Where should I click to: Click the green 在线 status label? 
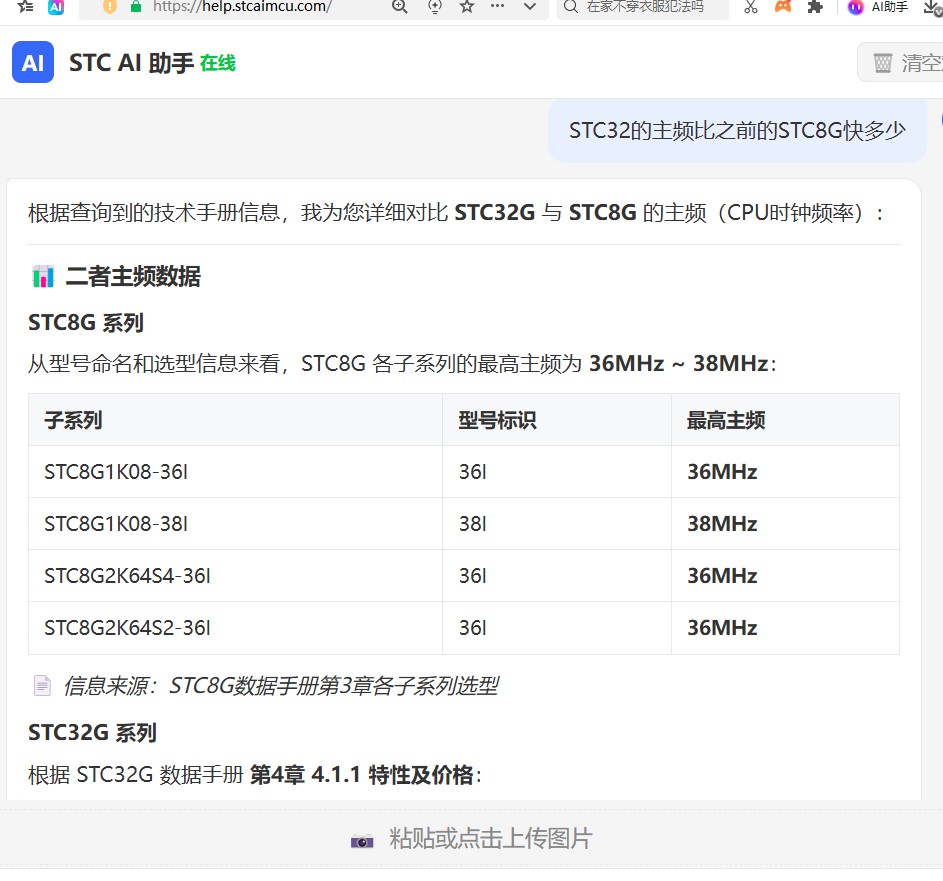pos(218,63)
